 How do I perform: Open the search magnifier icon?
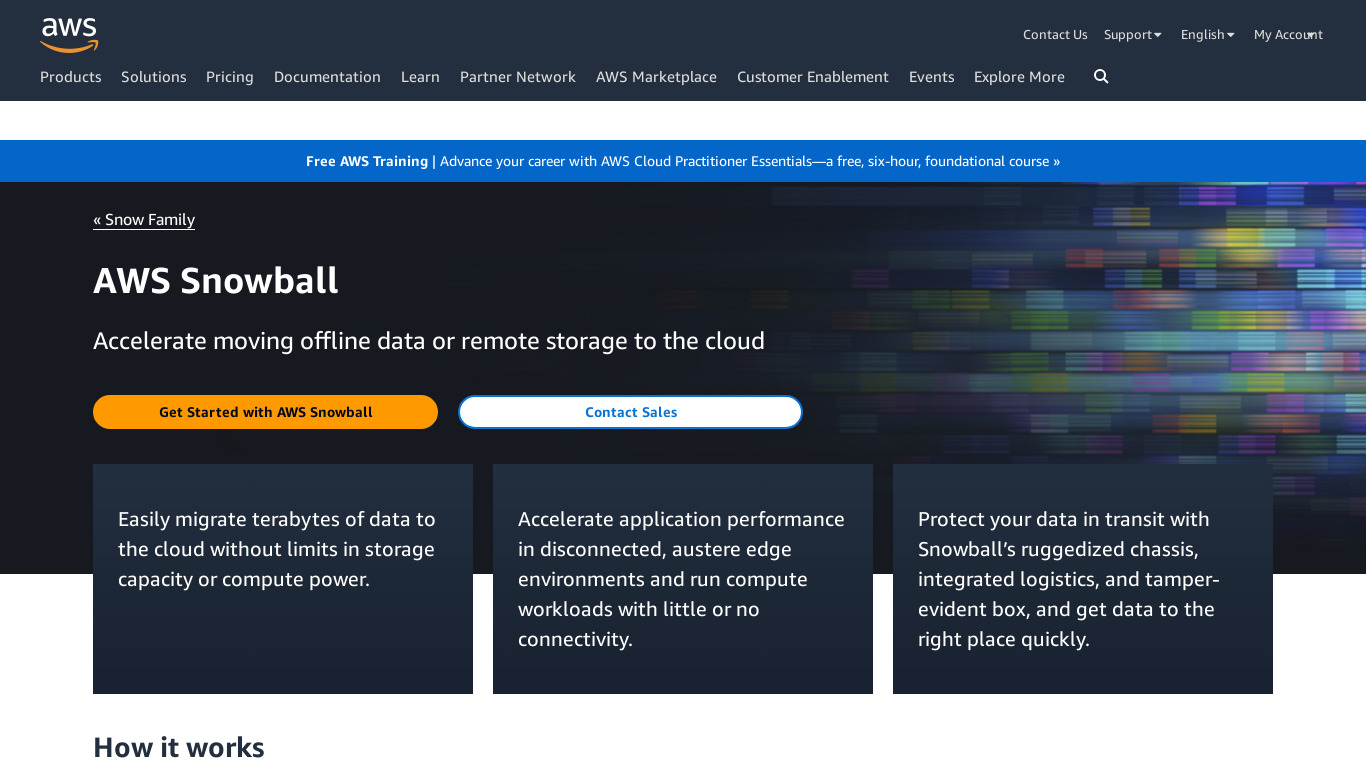(x=1101, y=77)
